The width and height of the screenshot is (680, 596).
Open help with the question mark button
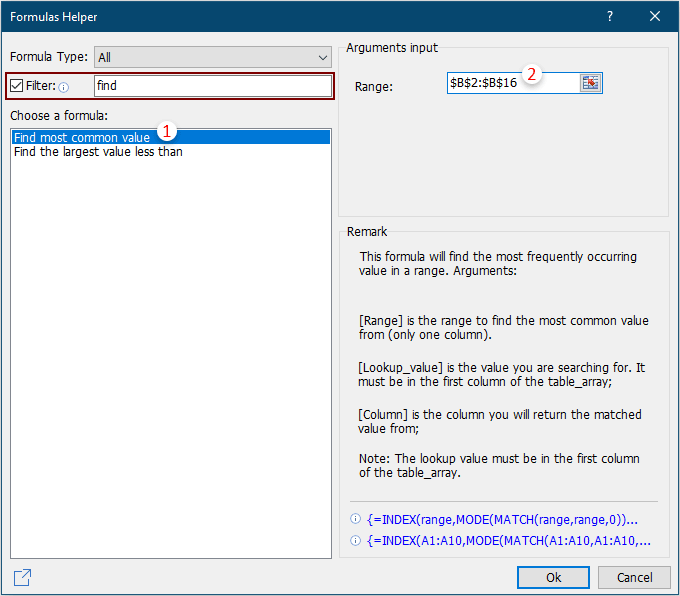[x=609, y=17]
